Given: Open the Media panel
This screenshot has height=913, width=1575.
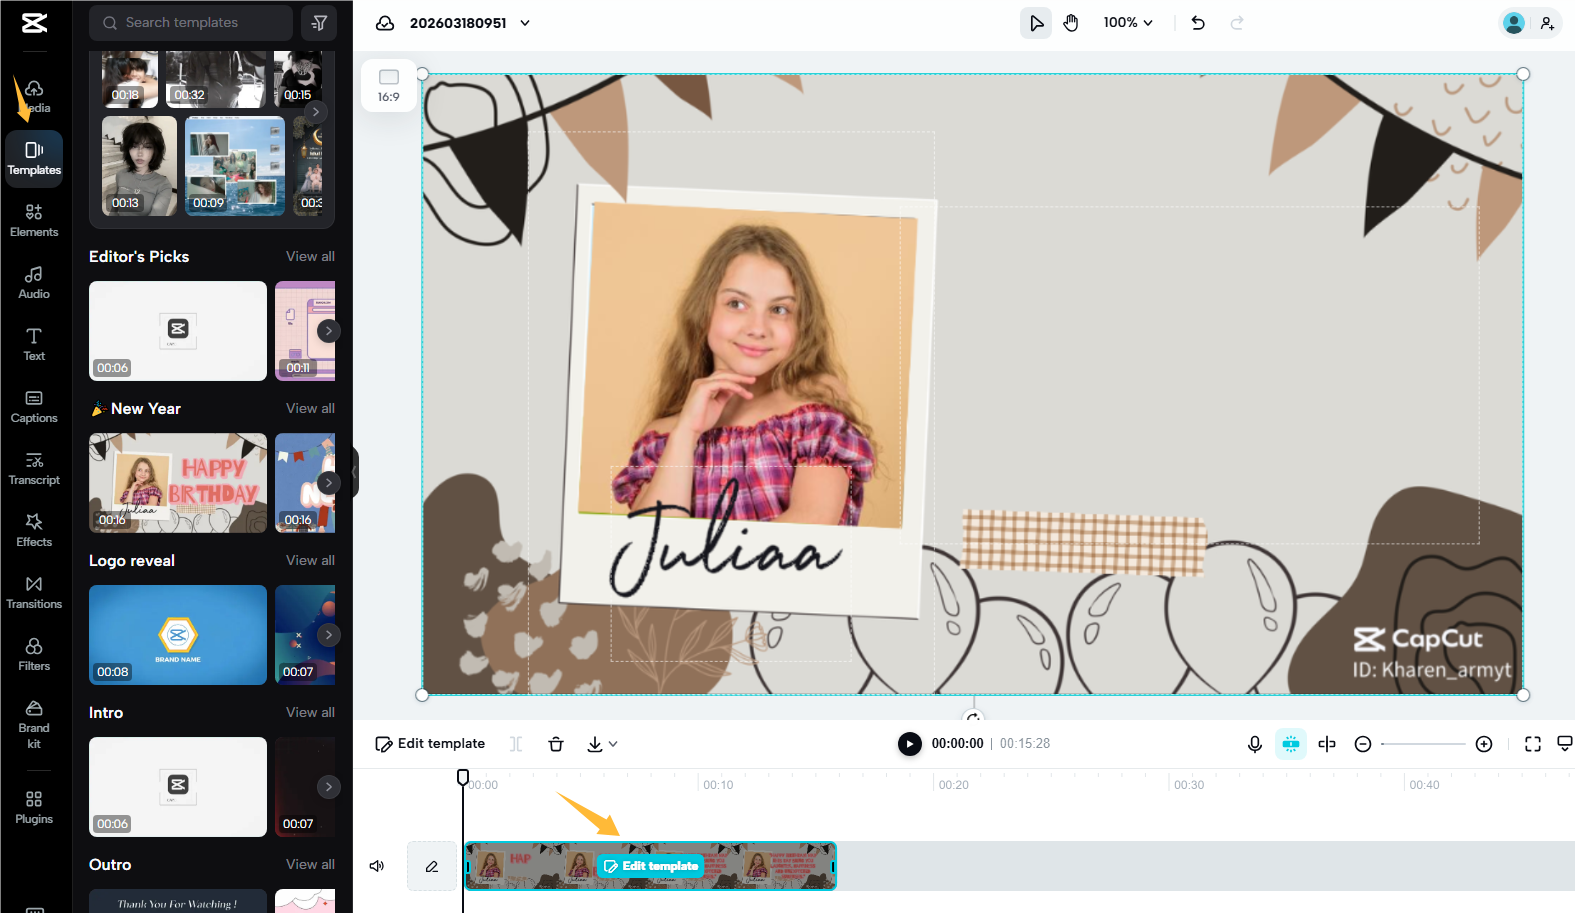Looking at the screenshot, I should (34, 96).
